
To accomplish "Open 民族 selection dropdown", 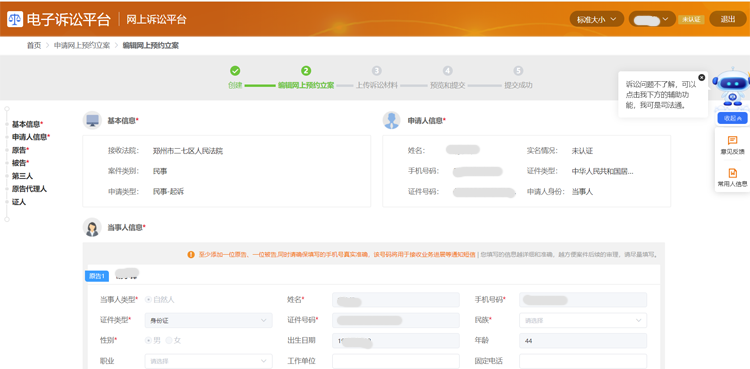I will [583, 320].
